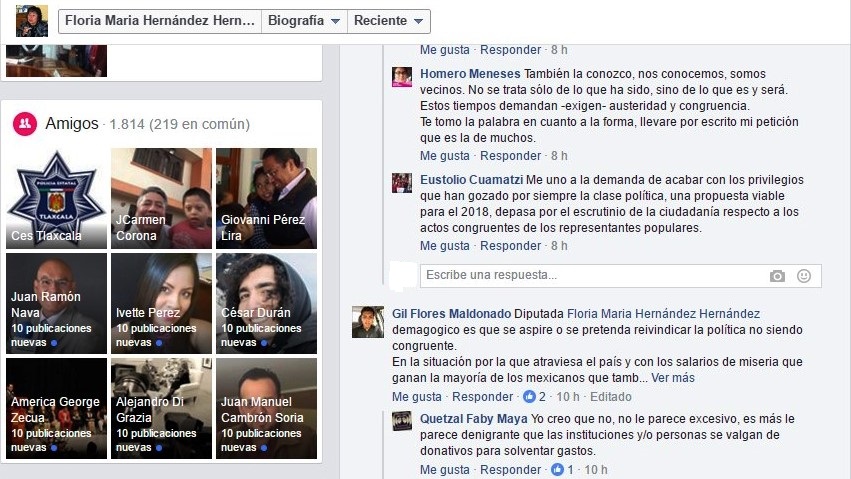
Task: Expand the Biografía dropdown
Action: [x=304, y=21]
